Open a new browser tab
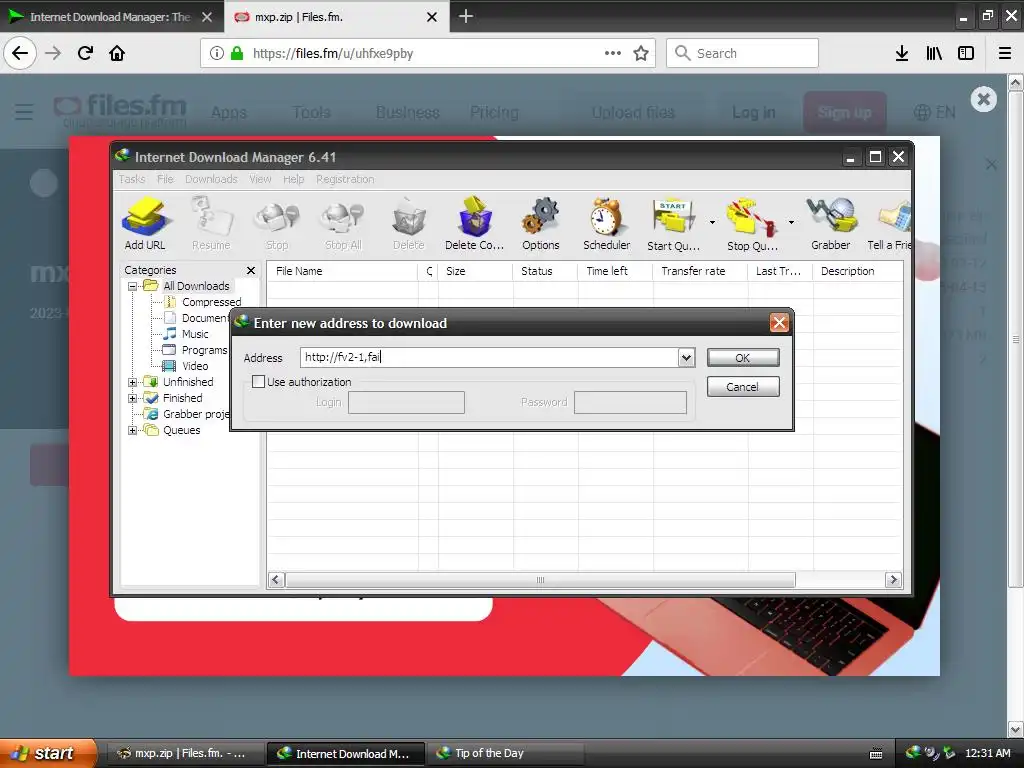The height and width of the screenshot is (768, 1024). [466, 16]
